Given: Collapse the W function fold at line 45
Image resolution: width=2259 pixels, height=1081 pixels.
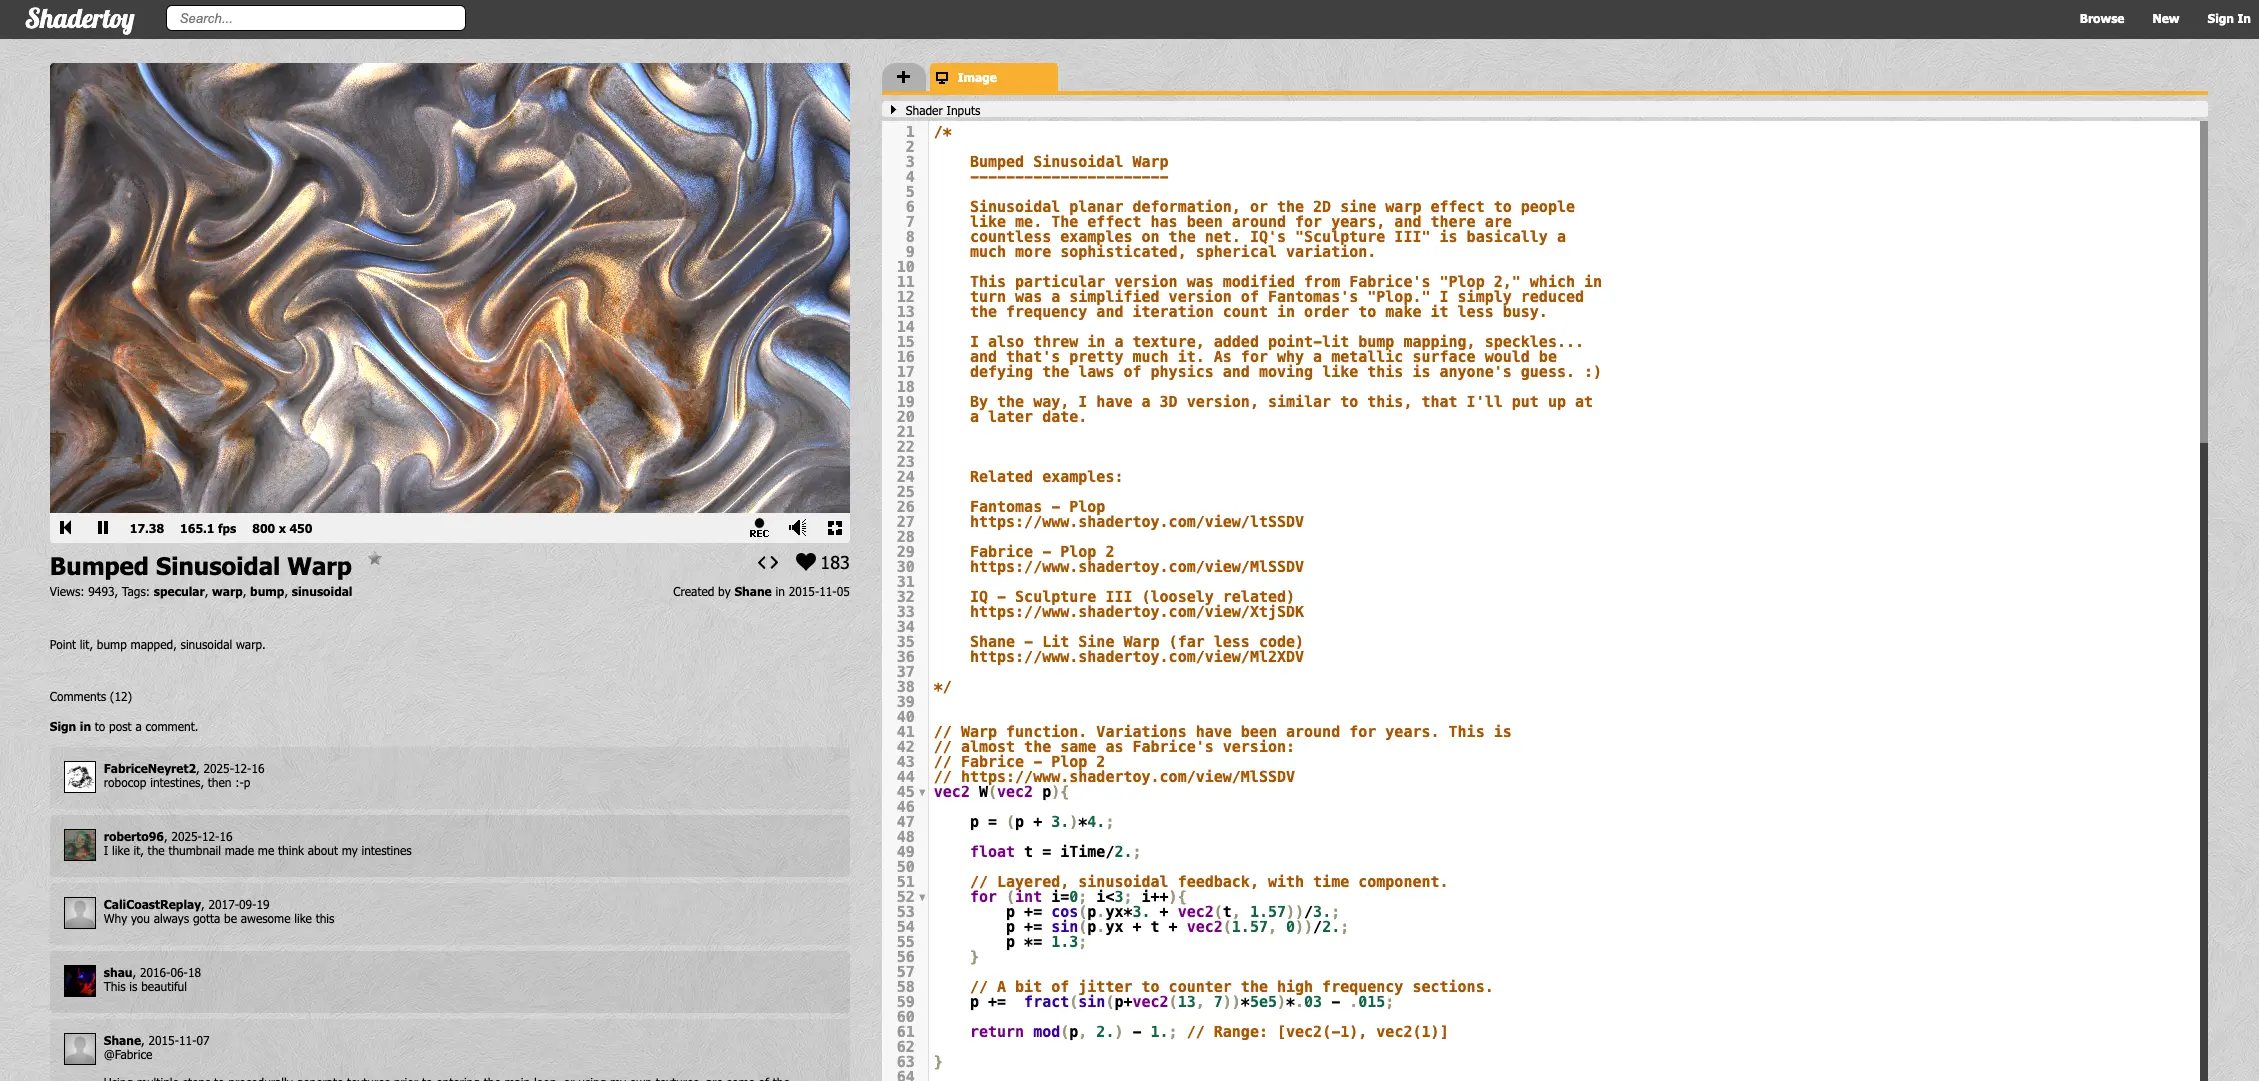Looking at the screenshot, I should pos(922,792).
